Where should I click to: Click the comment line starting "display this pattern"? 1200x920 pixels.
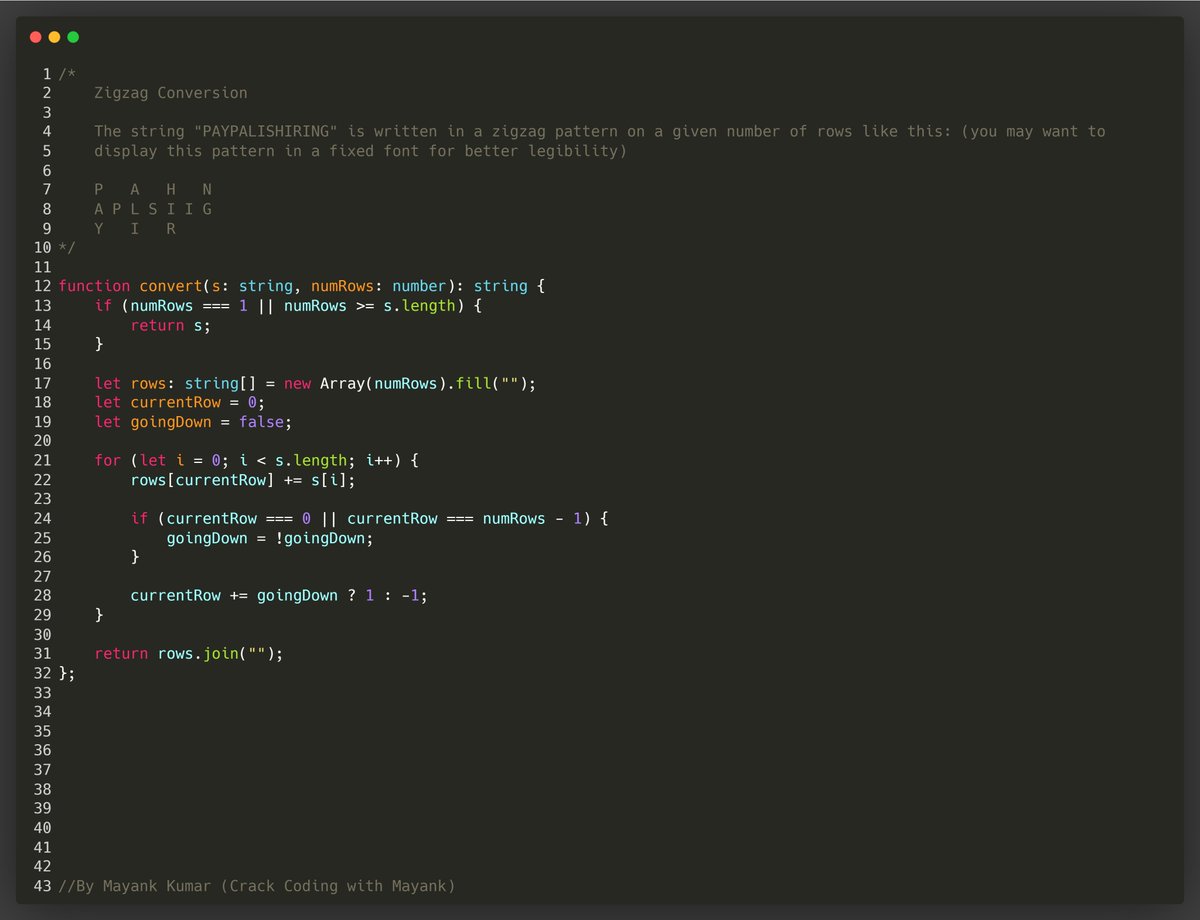coord(360,151)
